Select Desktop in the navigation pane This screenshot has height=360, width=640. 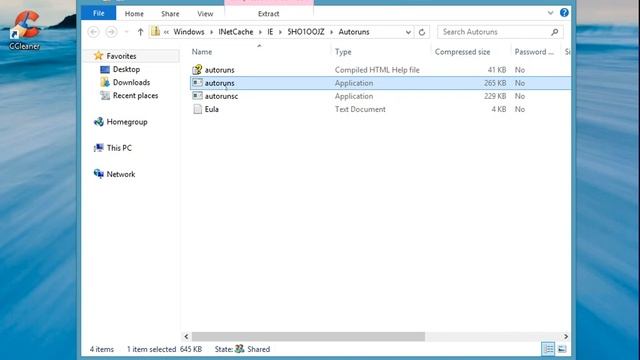pos(126,69)
